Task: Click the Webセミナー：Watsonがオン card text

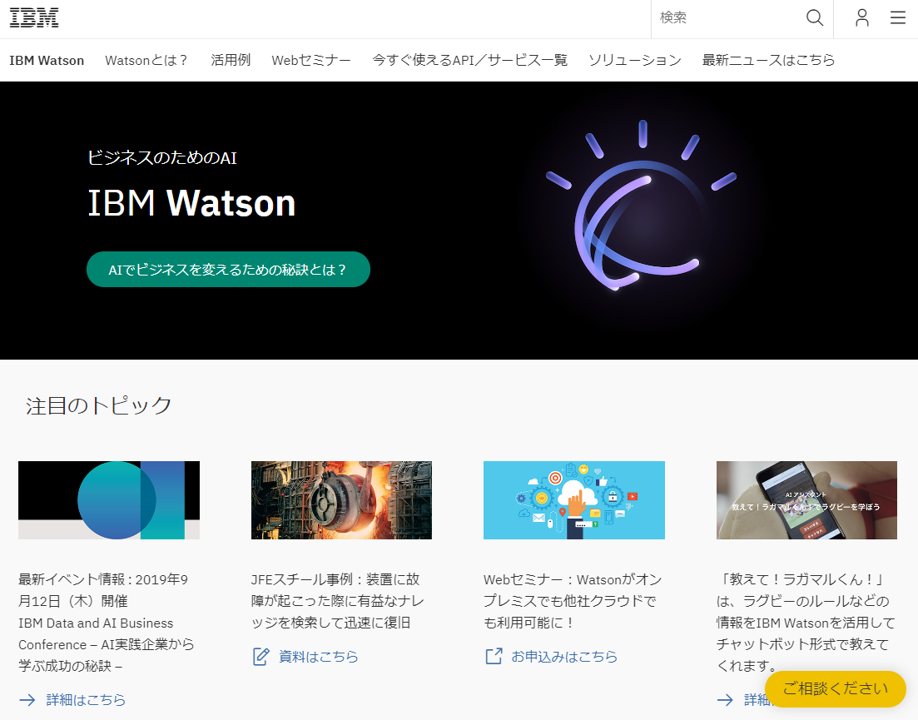Action: [573, 601]
